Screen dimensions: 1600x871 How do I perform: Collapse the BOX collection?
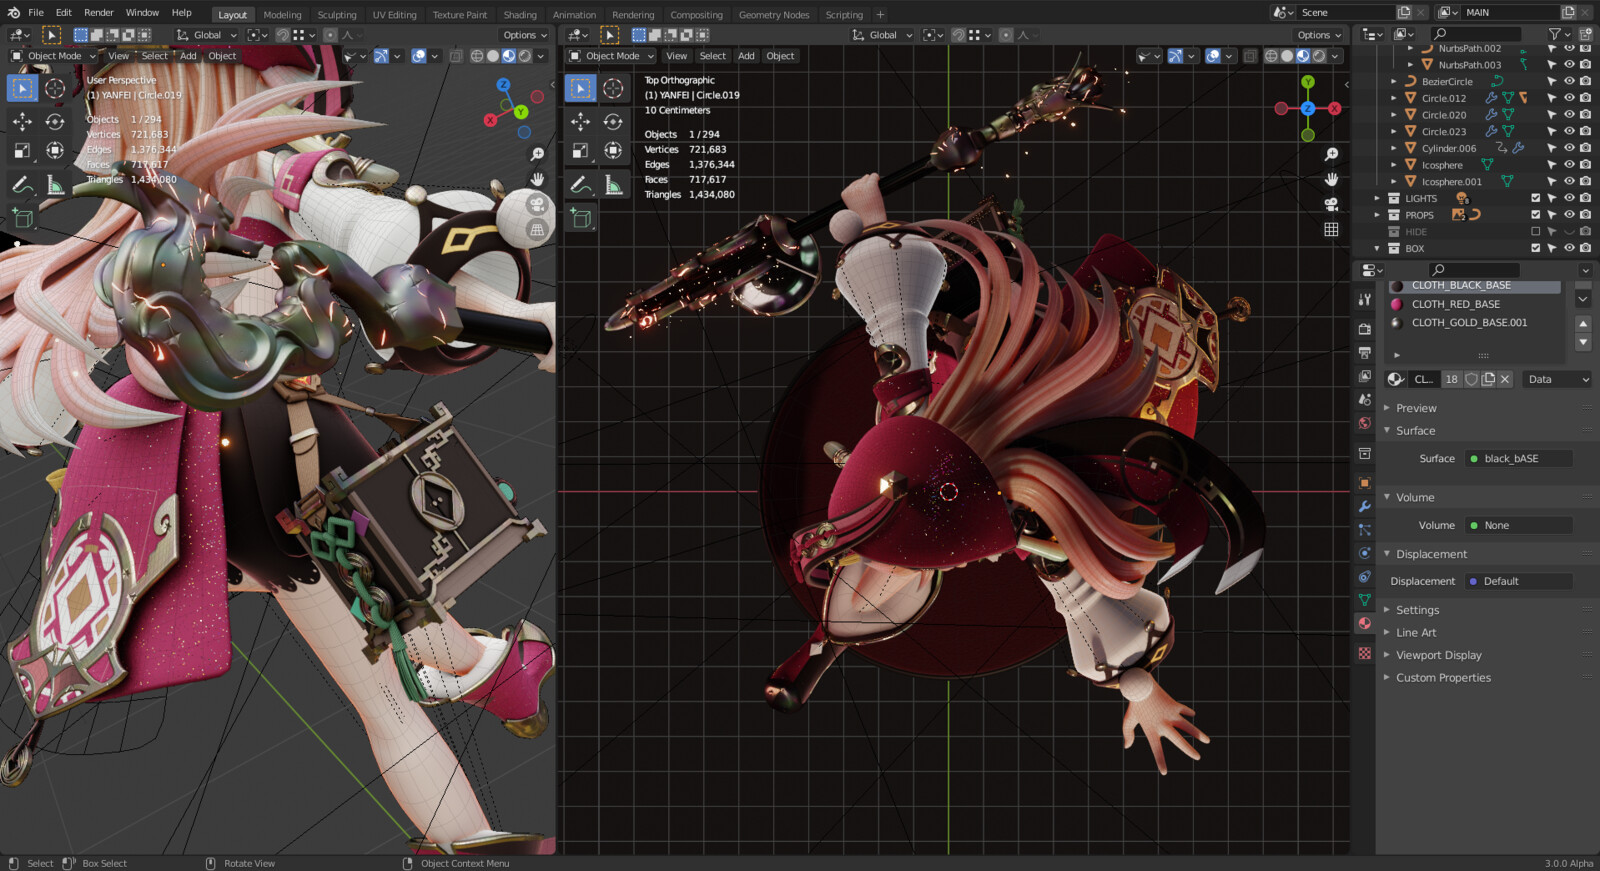point(1377,248)
